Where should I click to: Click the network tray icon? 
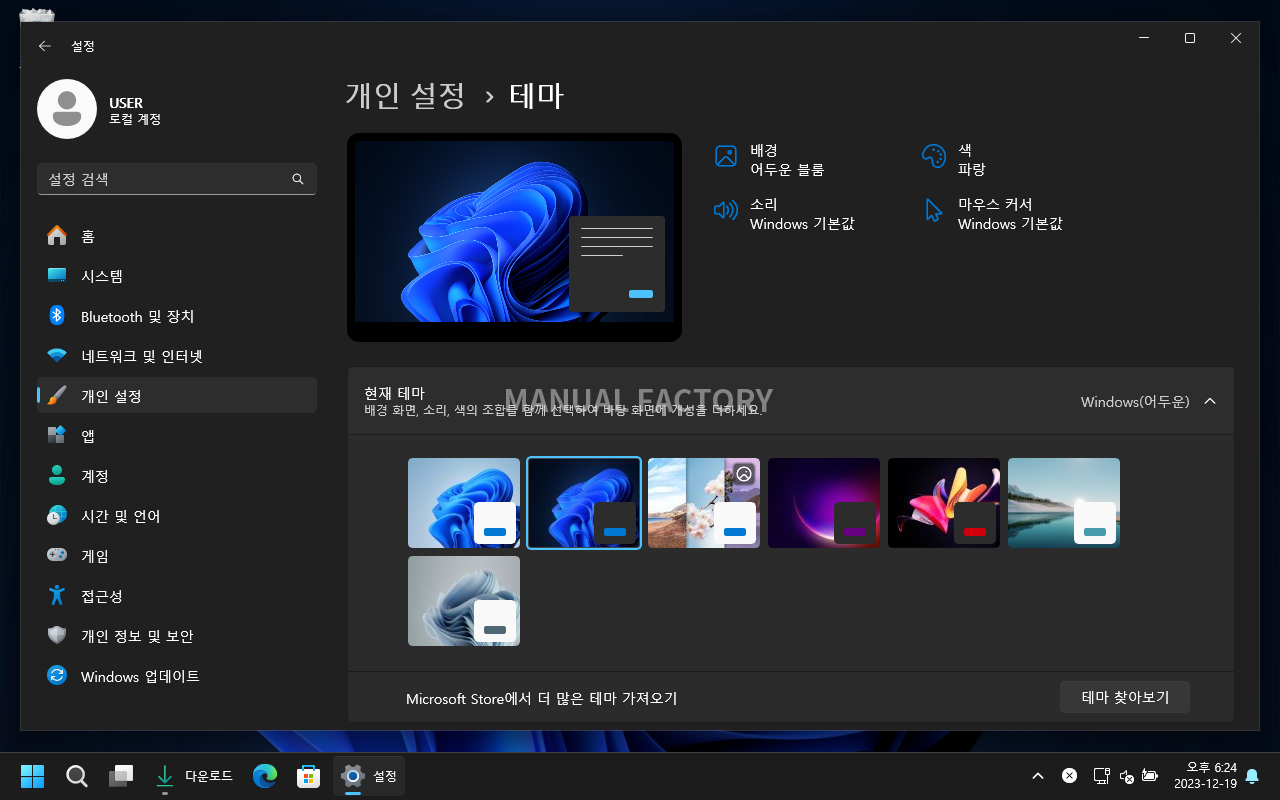pos(1101,776)
